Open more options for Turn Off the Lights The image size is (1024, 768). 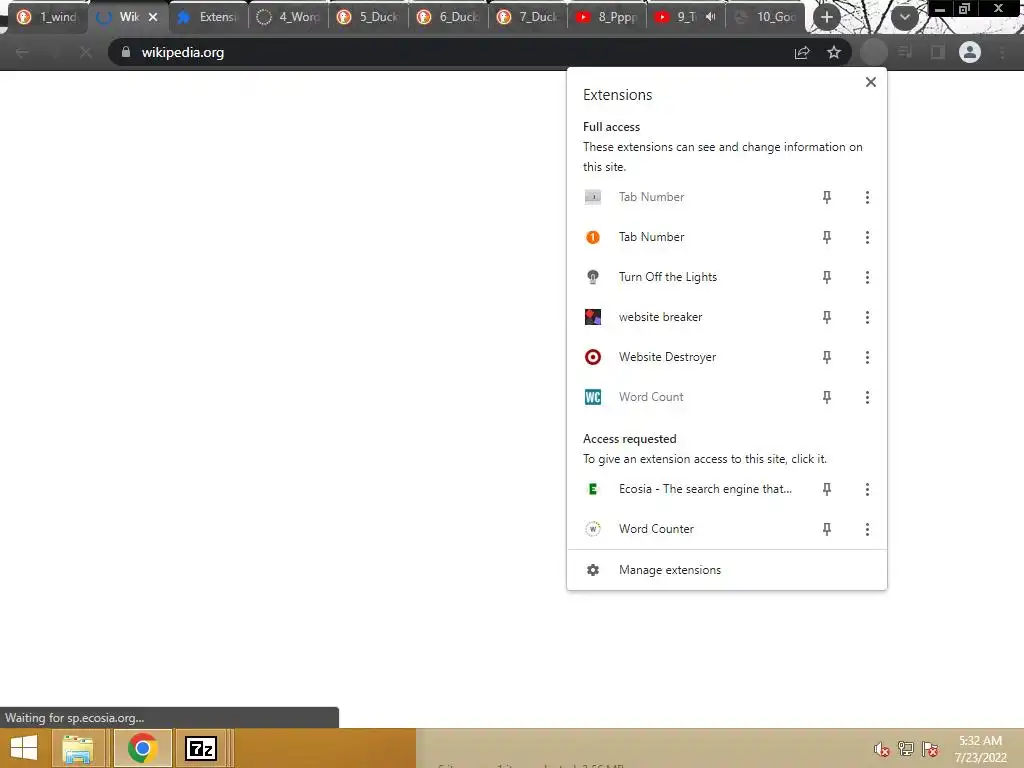coord(867,277)
